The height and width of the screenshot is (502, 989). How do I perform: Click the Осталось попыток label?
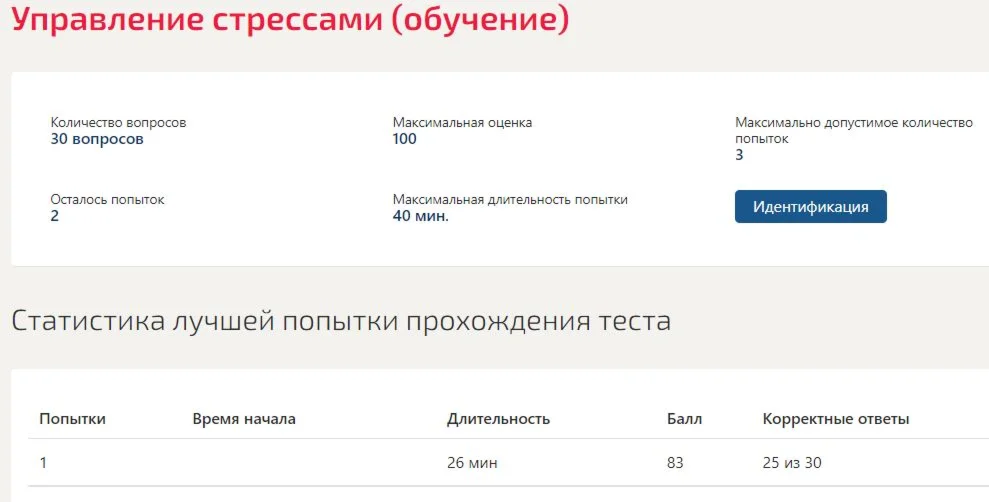(x=107, y=199)
